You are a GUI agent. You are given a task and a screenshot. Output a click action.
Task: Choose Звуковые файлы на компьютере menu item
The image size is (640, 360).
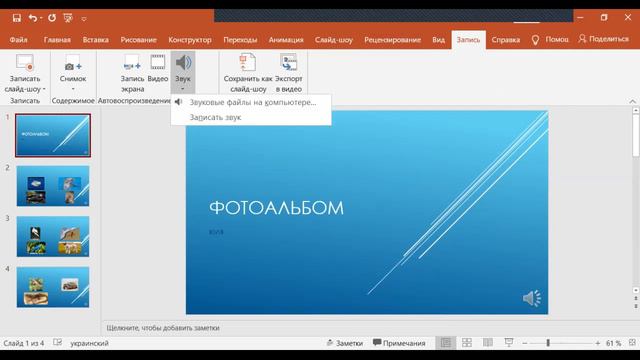pyautogui.click(x=251, y=102)
